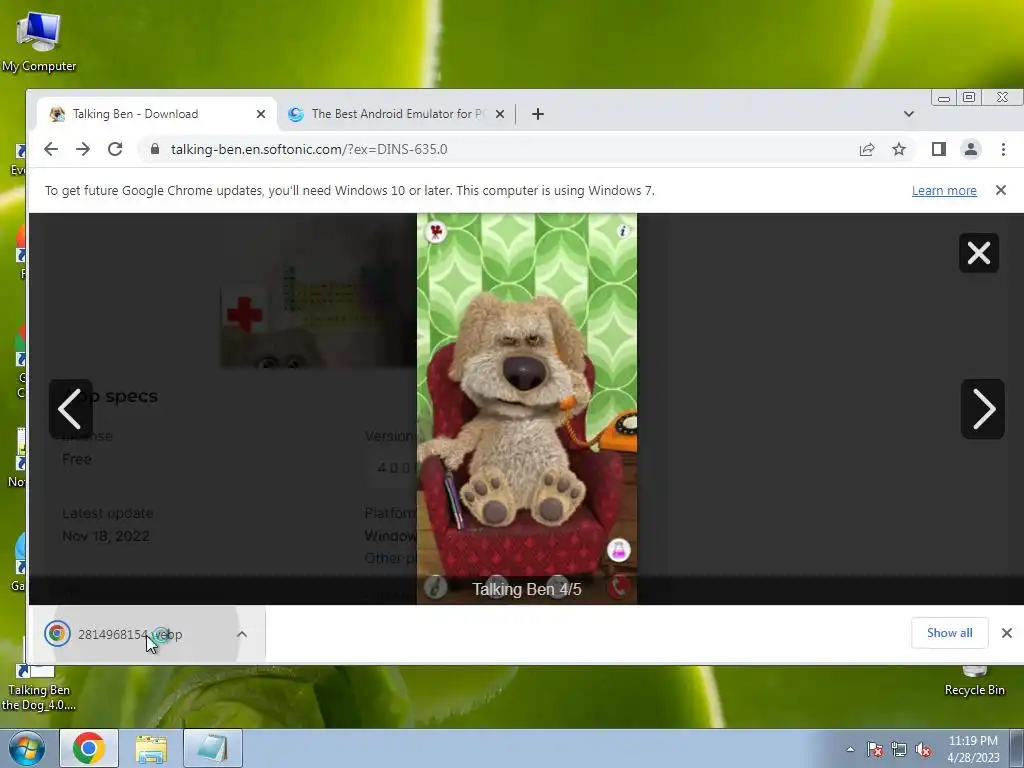
Task: Open the Chrome profile avatar menu
Action: point(971,150)
